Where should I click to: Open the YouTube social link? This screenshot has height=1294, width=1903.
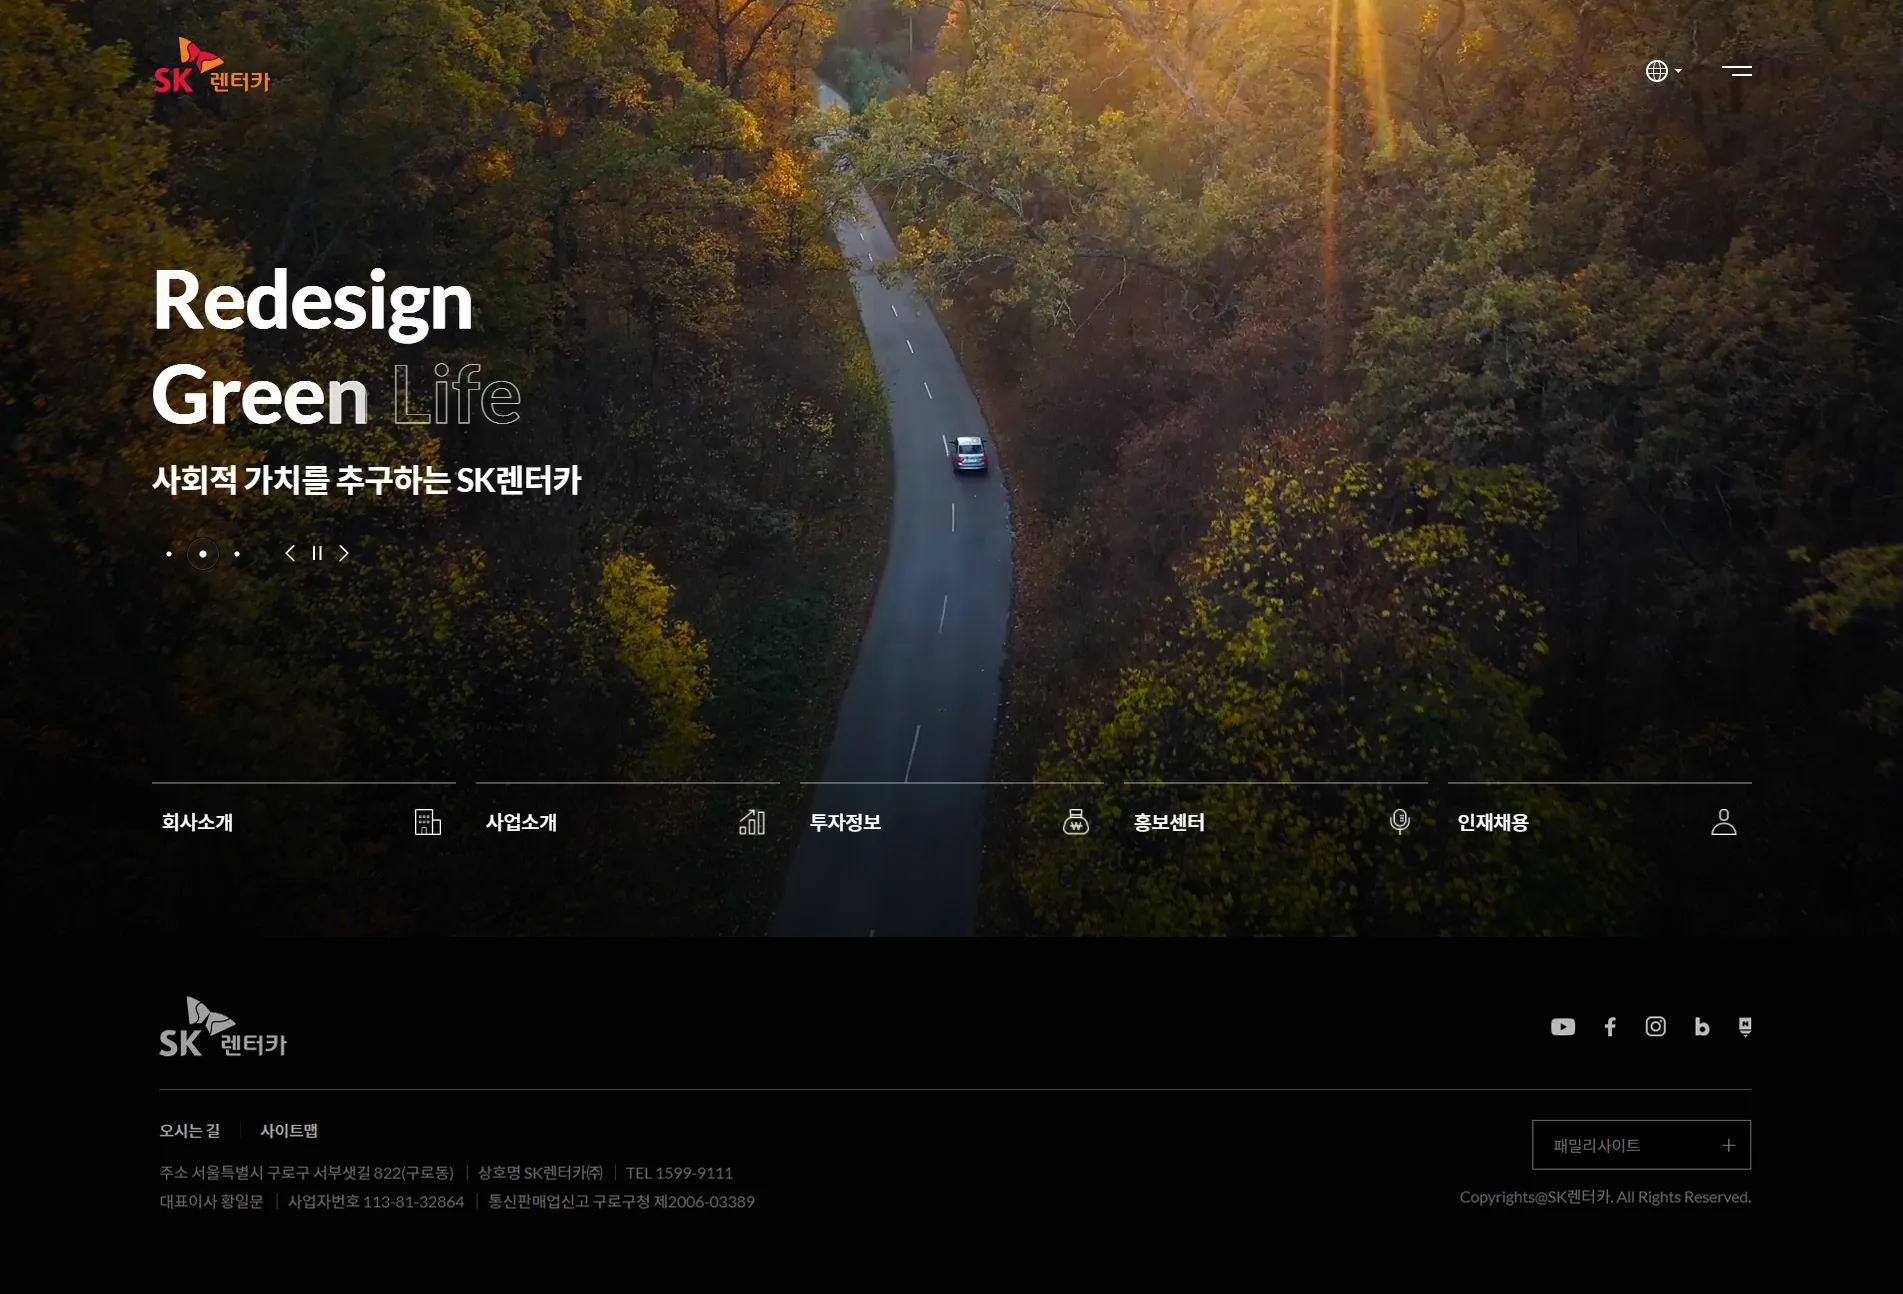tap(1563, 1027)
